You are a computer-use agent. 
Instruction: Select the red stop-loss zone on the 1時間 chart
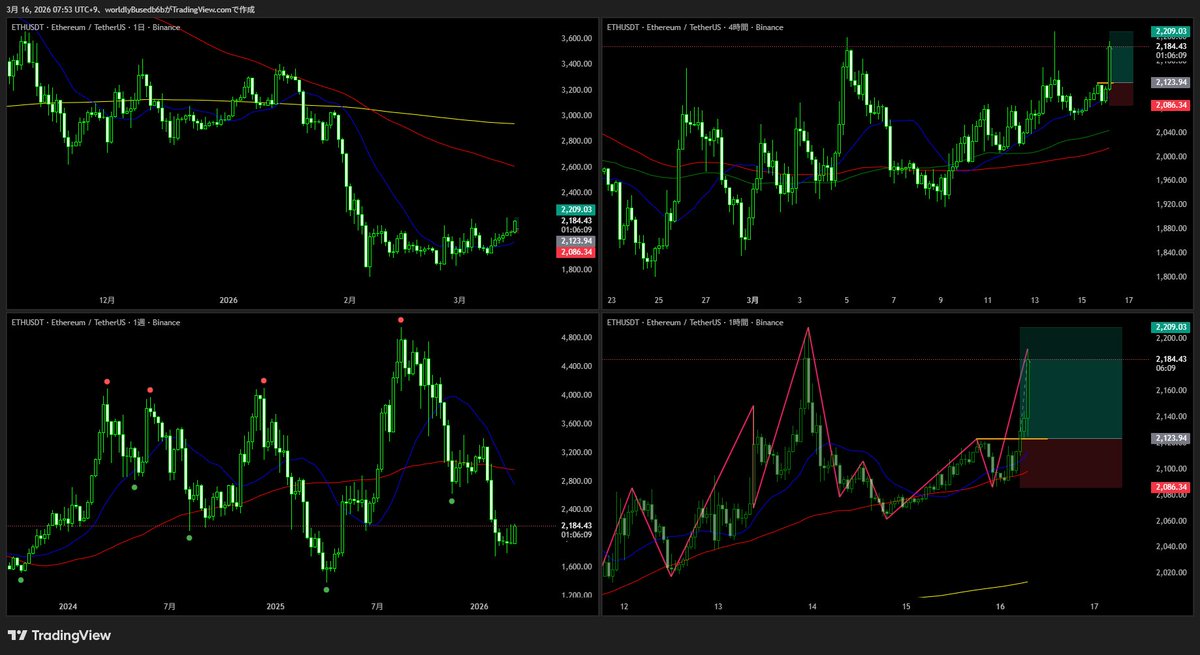(x=1070, y=463)
